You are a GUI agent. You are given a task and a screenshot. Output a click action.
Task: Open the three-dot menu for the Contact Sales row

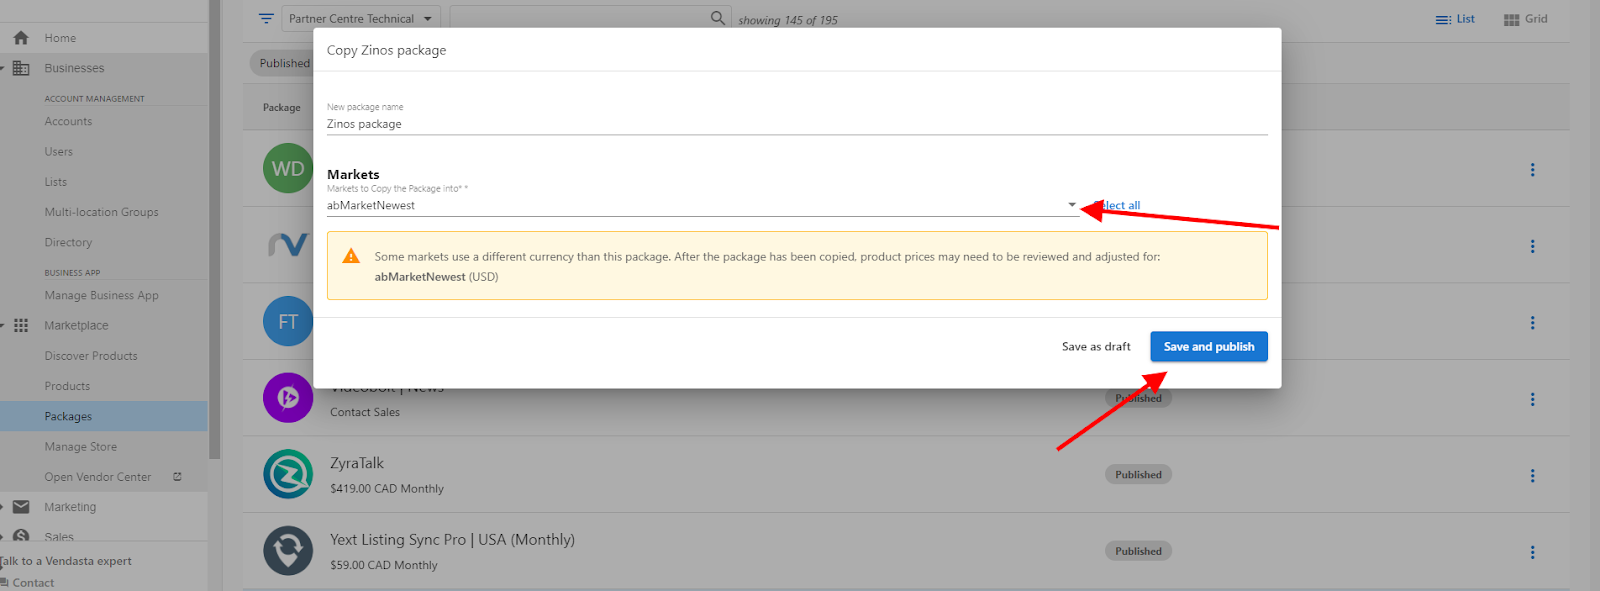pyautogui.click(x=1532, y=399)
